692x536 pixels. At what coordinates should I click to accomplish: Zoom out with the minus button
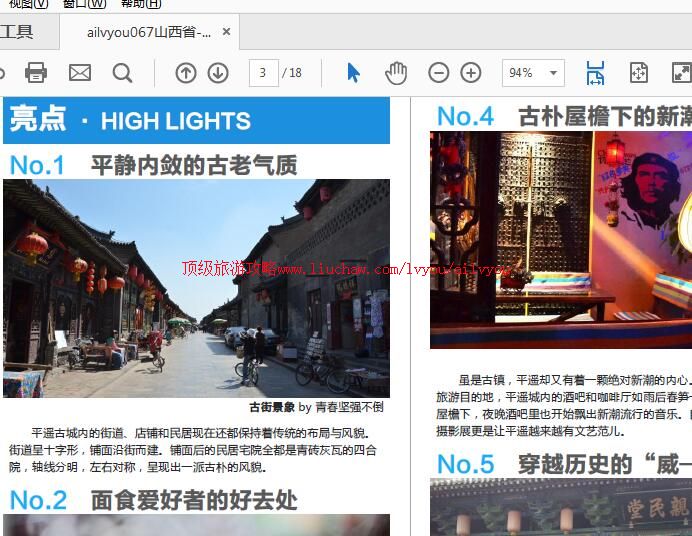point(439,72)
